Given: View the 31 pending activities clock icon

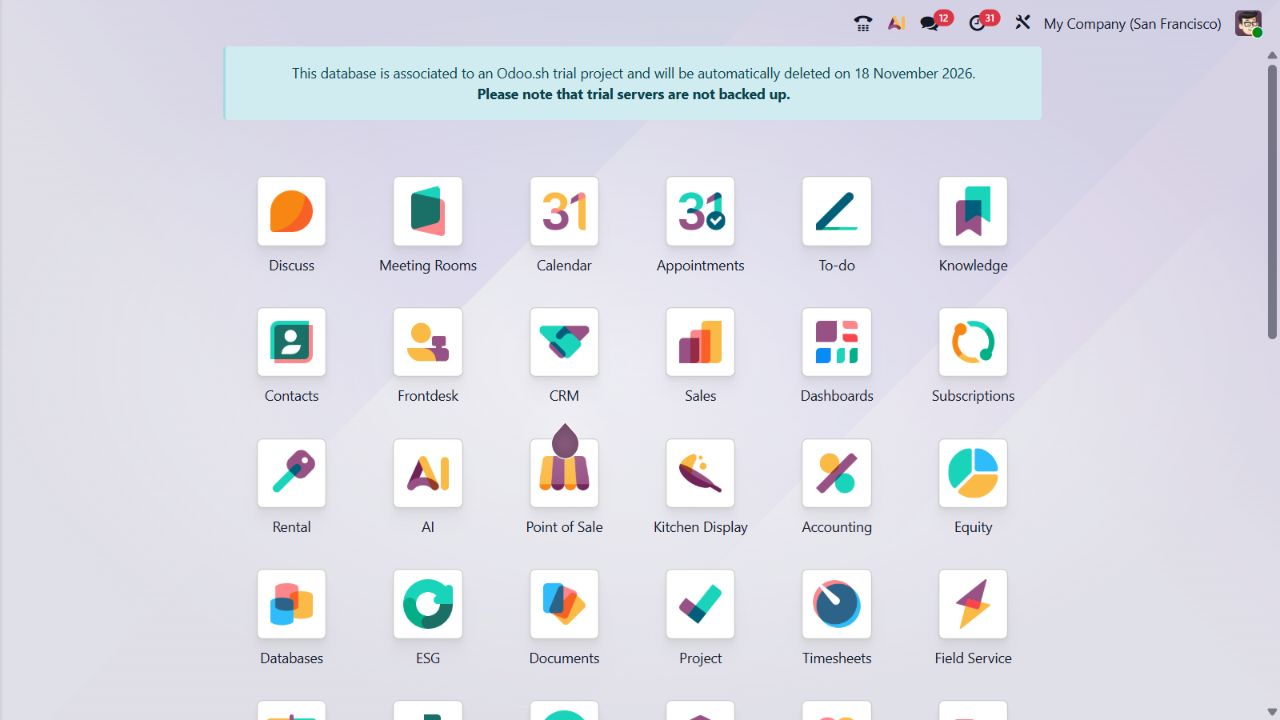Looking at the screenshot, I should 983,22.
